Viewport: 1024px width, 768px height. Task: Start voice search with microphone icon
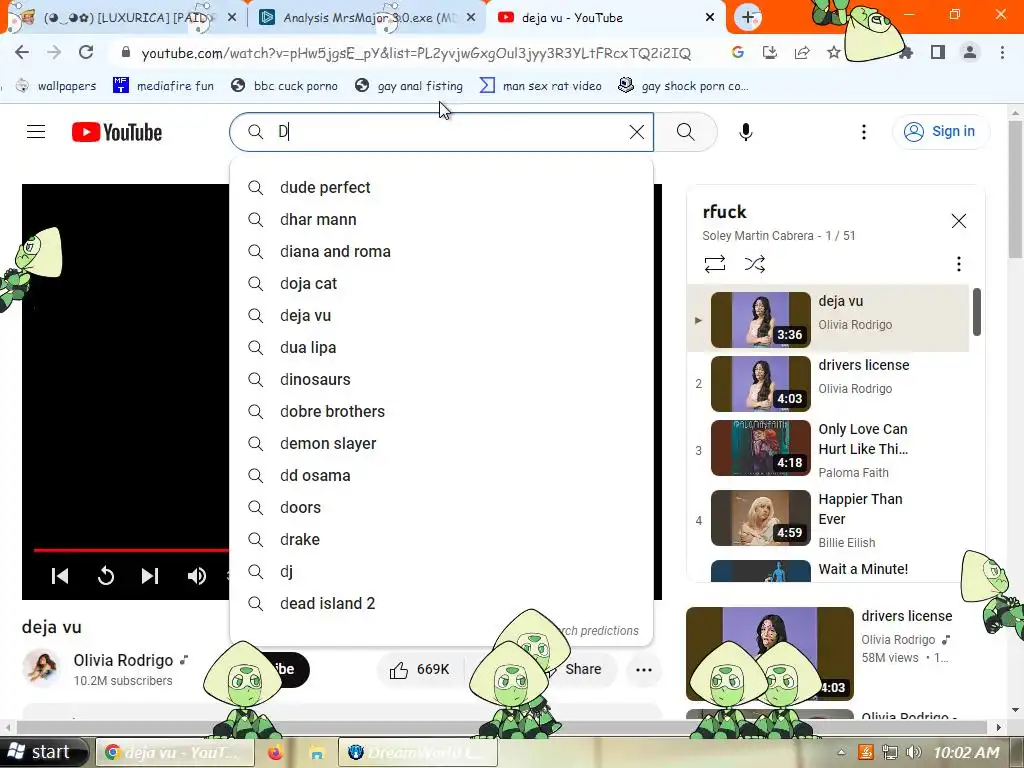point(745,132)
